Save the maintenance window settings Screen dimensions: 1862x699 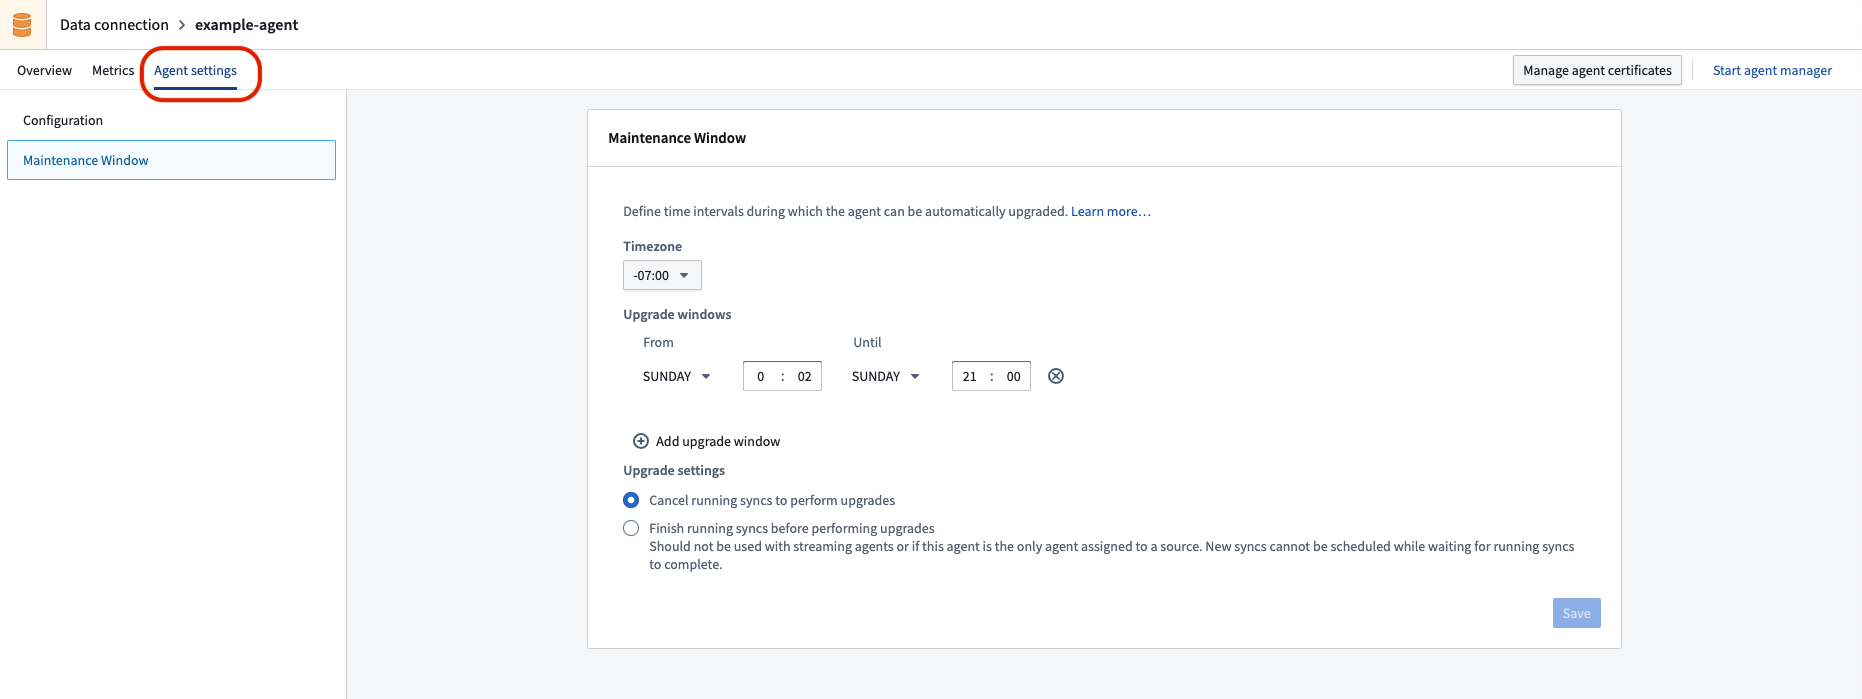[1577, 613]
